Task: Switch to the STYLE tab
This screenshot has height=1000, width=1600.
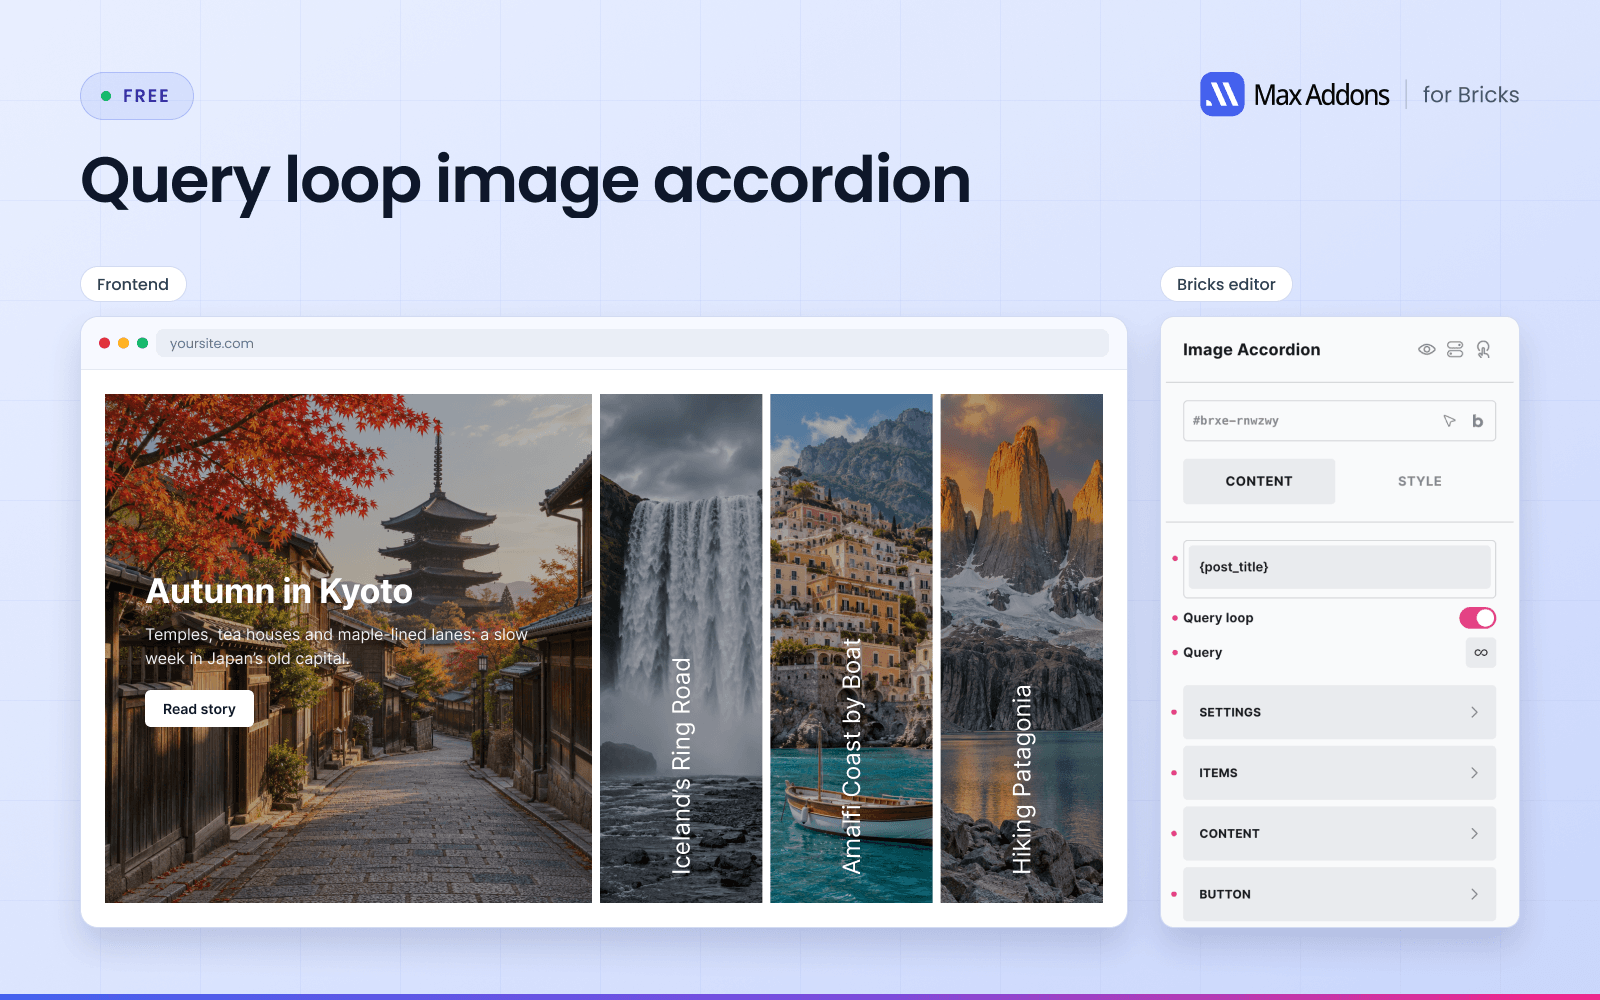Action: click(x=1419, y=481)
